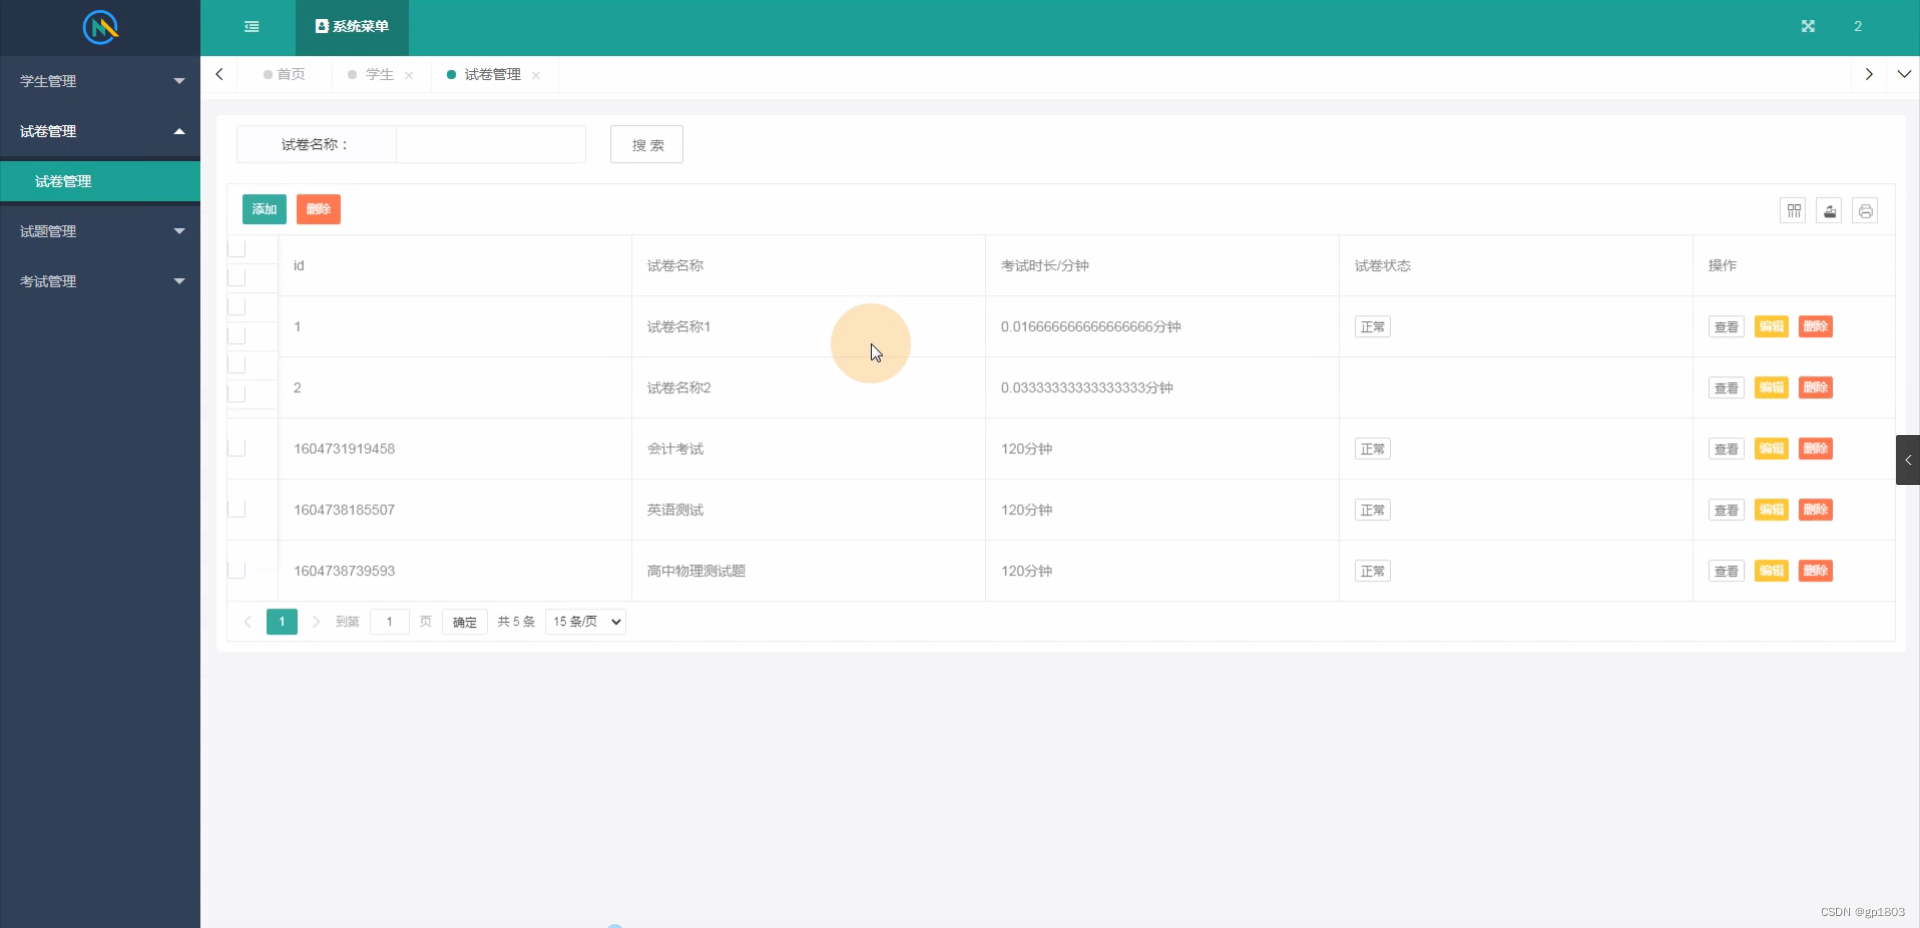Screen dimensions: 1920x928
Task: Click the back arrow left of tabs
Action: pyautogui.click(x=218, y=74)
